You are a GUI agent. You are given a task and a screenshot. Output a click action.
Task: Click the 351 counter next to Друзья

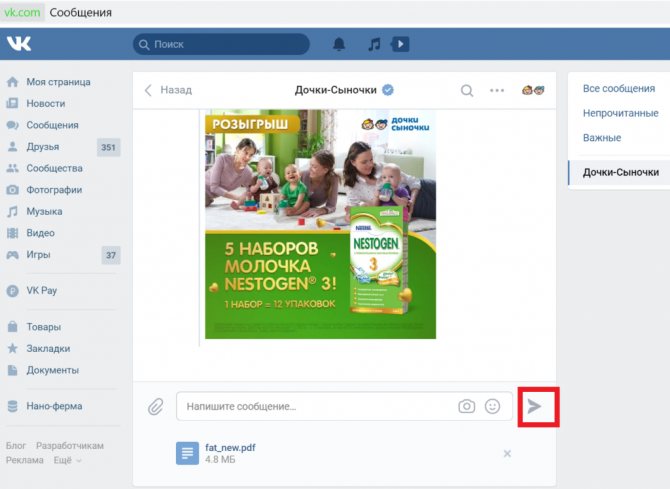coord(109,147)
